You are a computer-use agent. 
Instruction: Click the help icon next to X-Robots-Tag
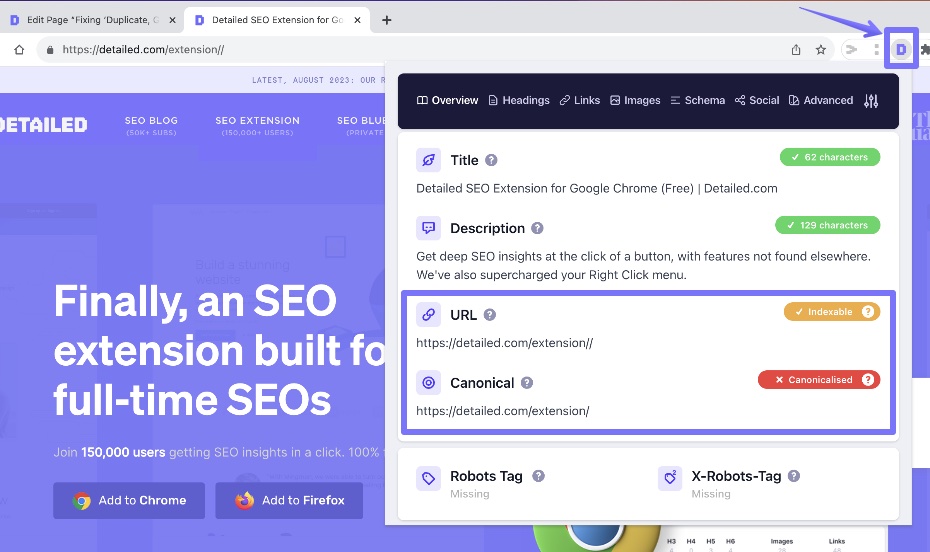(794, 476)
